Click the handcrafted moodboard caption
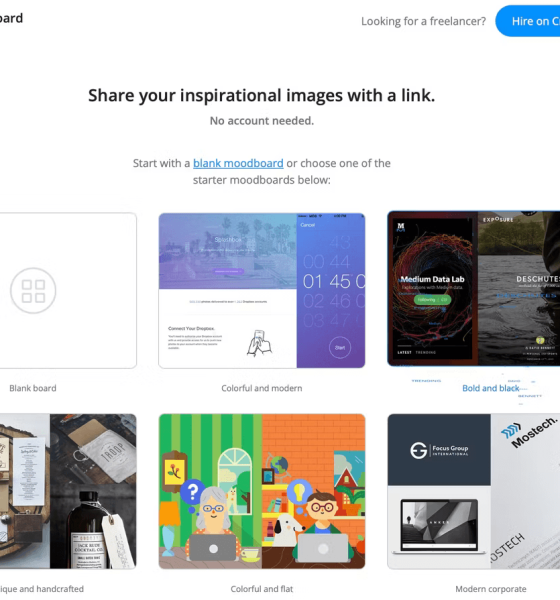The height and width of the screenshot is (600, 560). pyautogui.click(x=42, y=589)
